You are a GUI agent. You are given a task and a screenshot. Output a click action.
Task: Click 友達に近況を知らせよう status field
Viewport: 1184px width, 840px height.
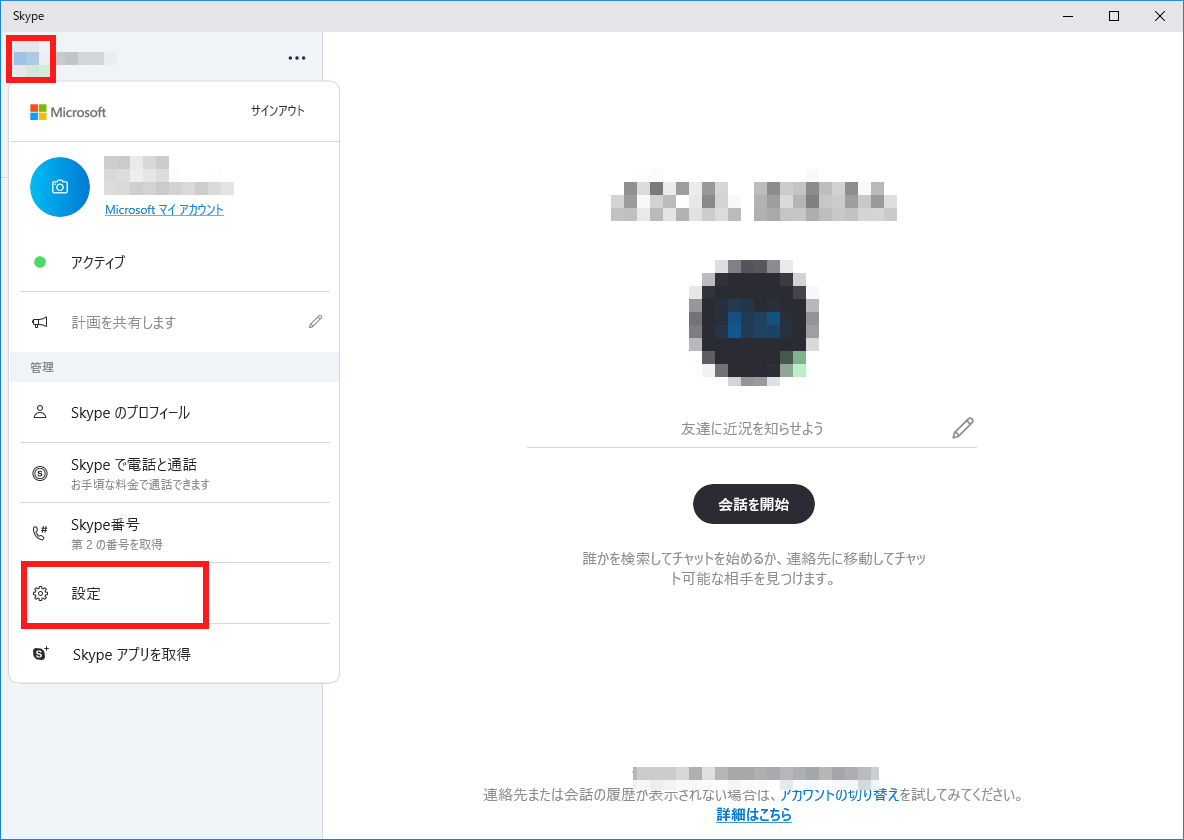coord(751,428)
